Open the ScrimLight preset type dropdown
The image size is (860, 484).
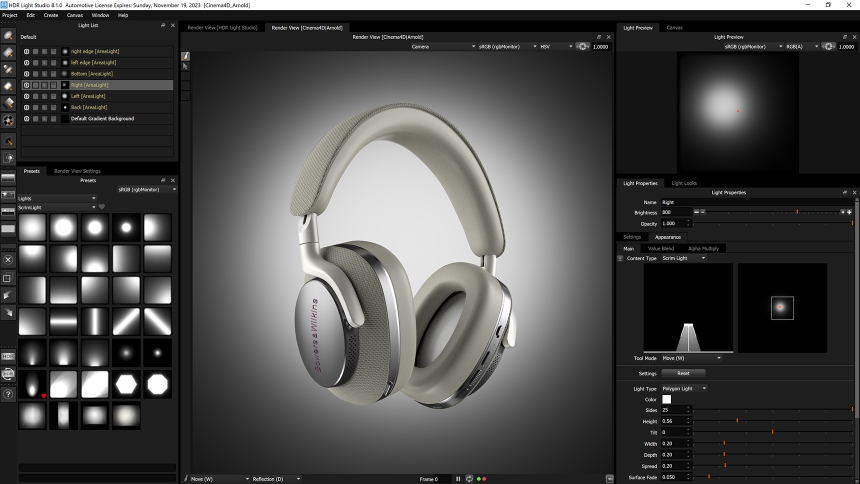57,207
